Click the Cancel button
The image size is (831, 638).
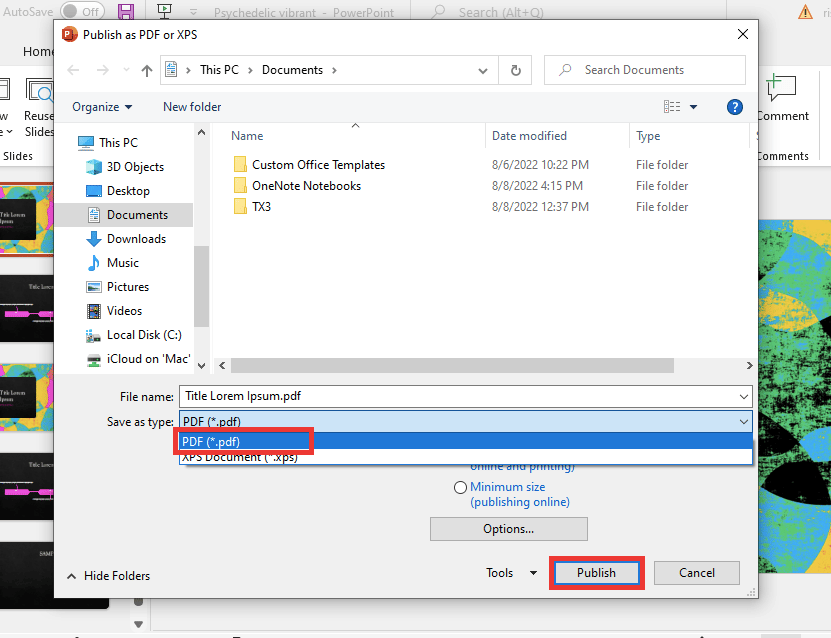[x=696, y=573]
